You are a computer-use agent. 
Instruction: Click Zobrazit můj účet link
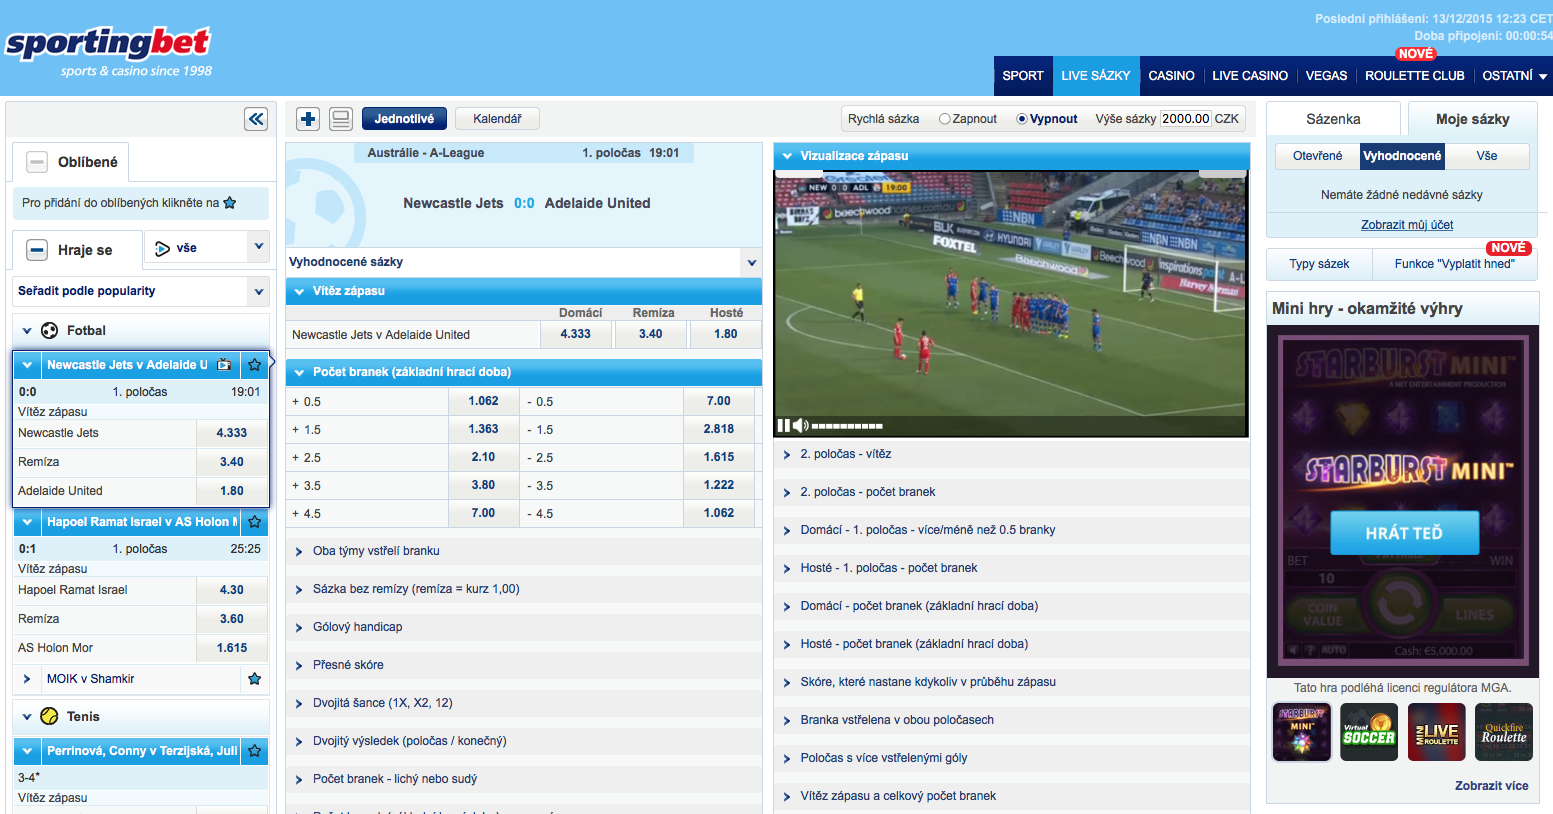point(1407,225)
